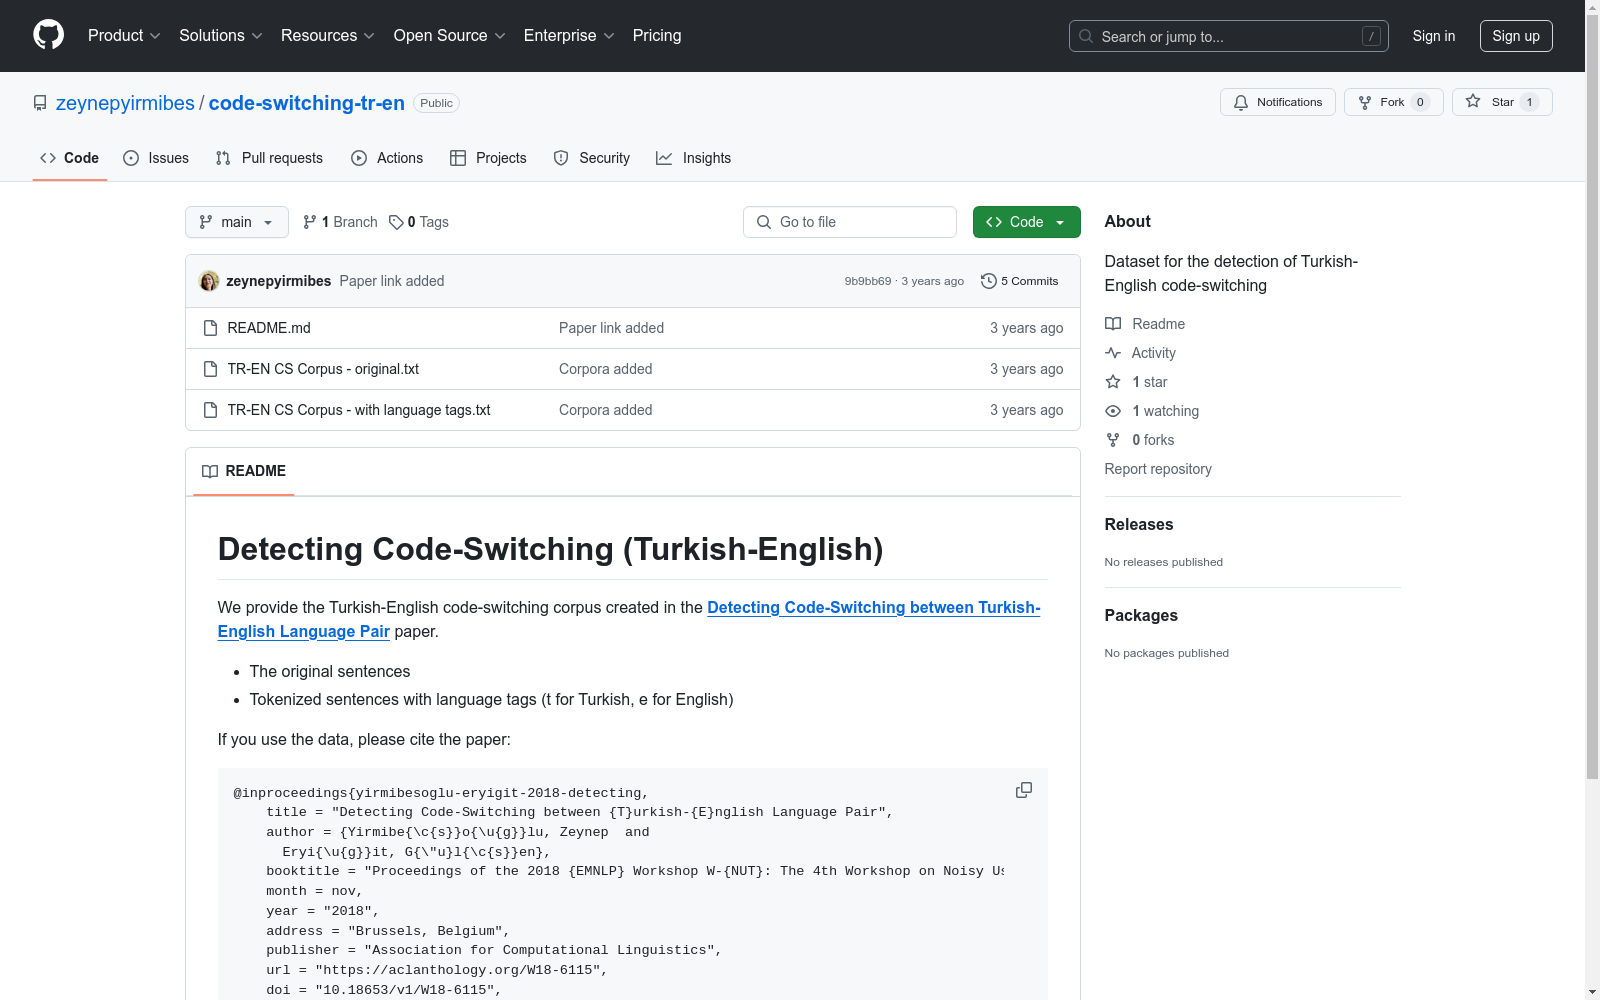
Task: Click Report repository
Action: [1158, 469]
